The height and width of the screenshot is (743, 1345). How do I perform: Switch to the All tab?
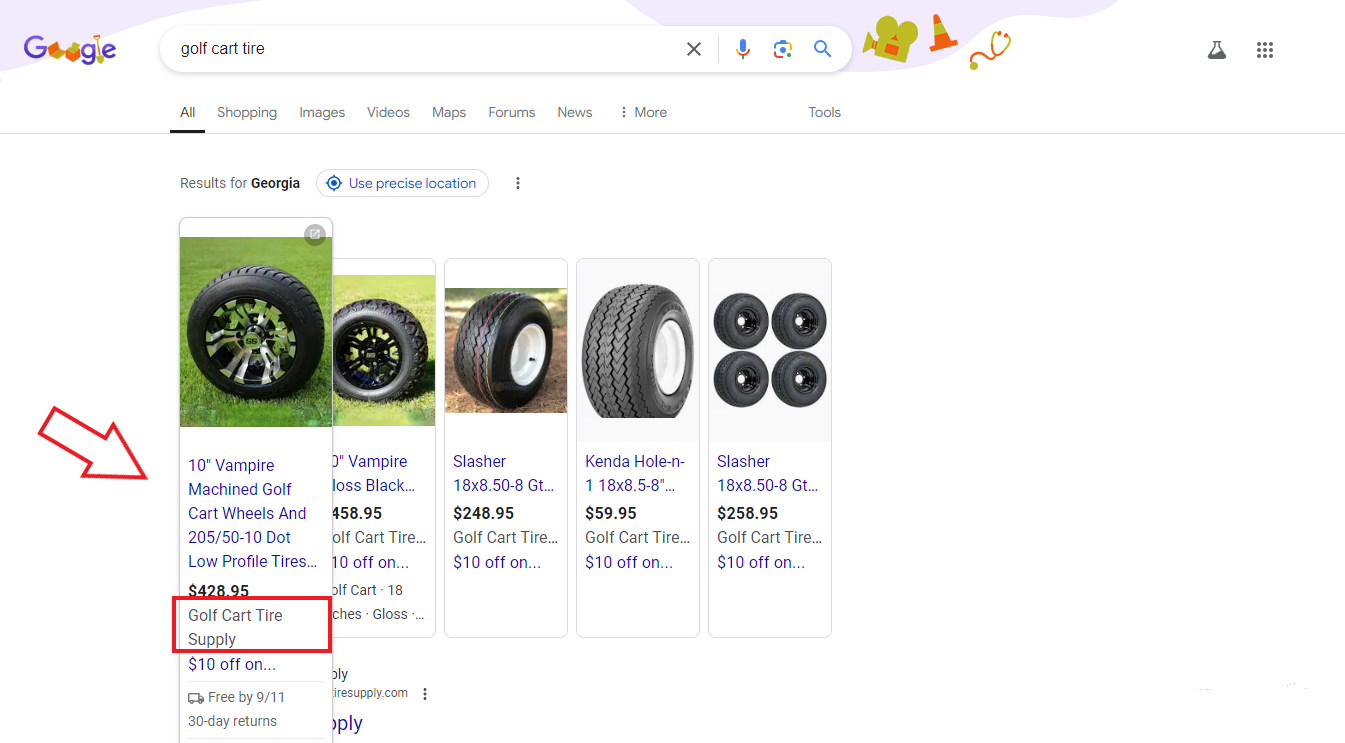[187, 112]
